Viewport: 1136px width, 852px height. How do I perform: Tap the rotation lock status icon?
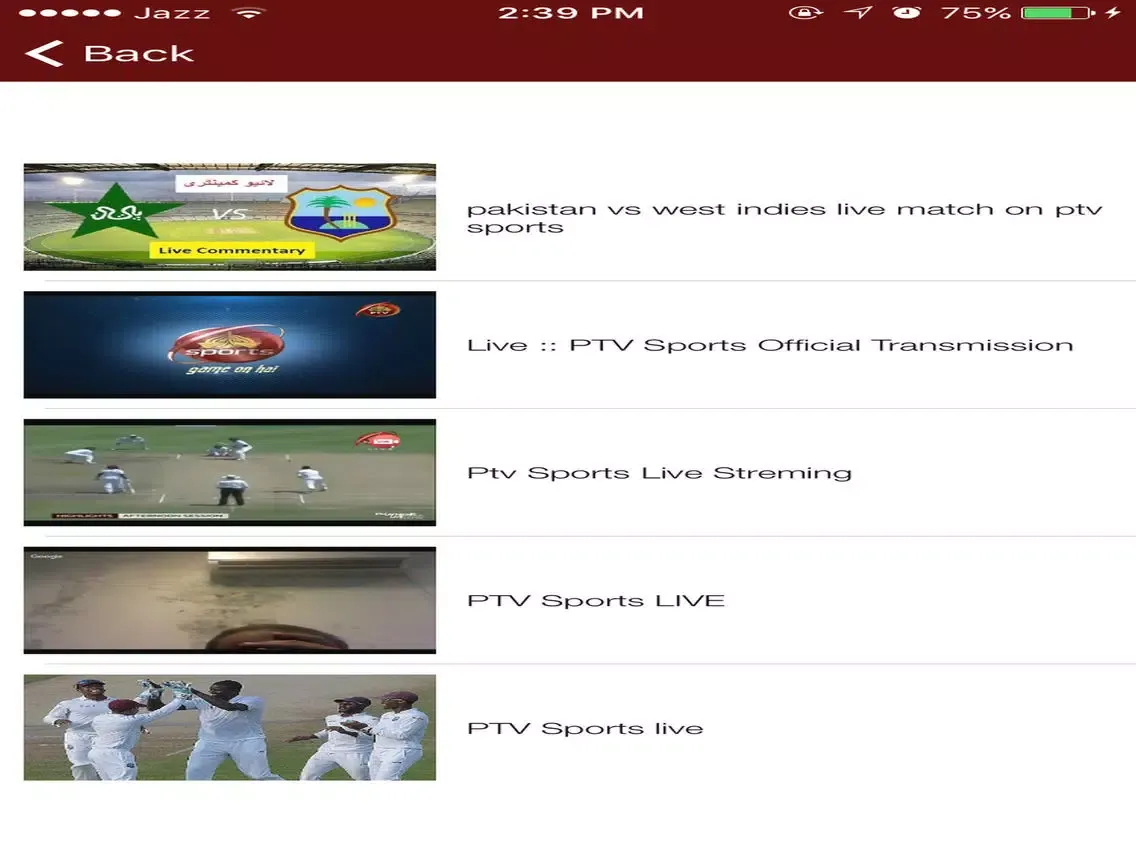coord(806,12)
